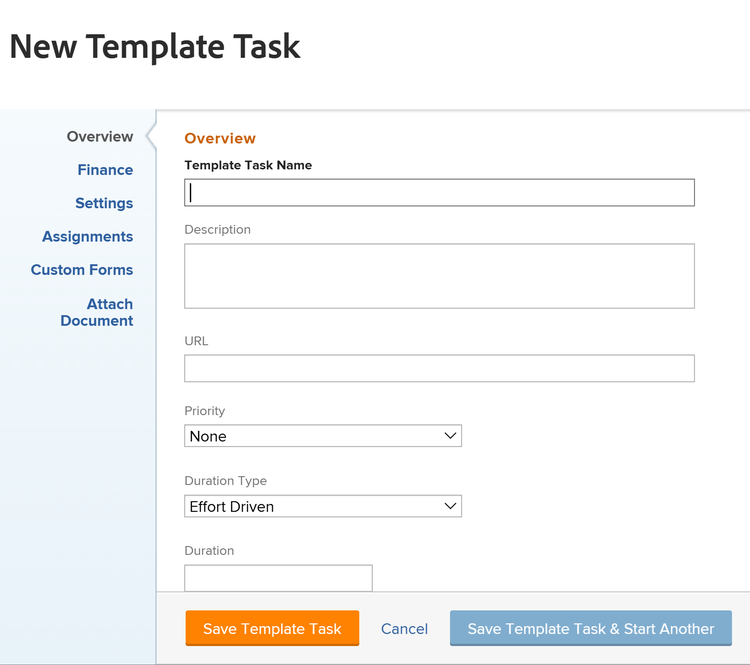
Task: Click the URL input box
Action: pos(439,368)
